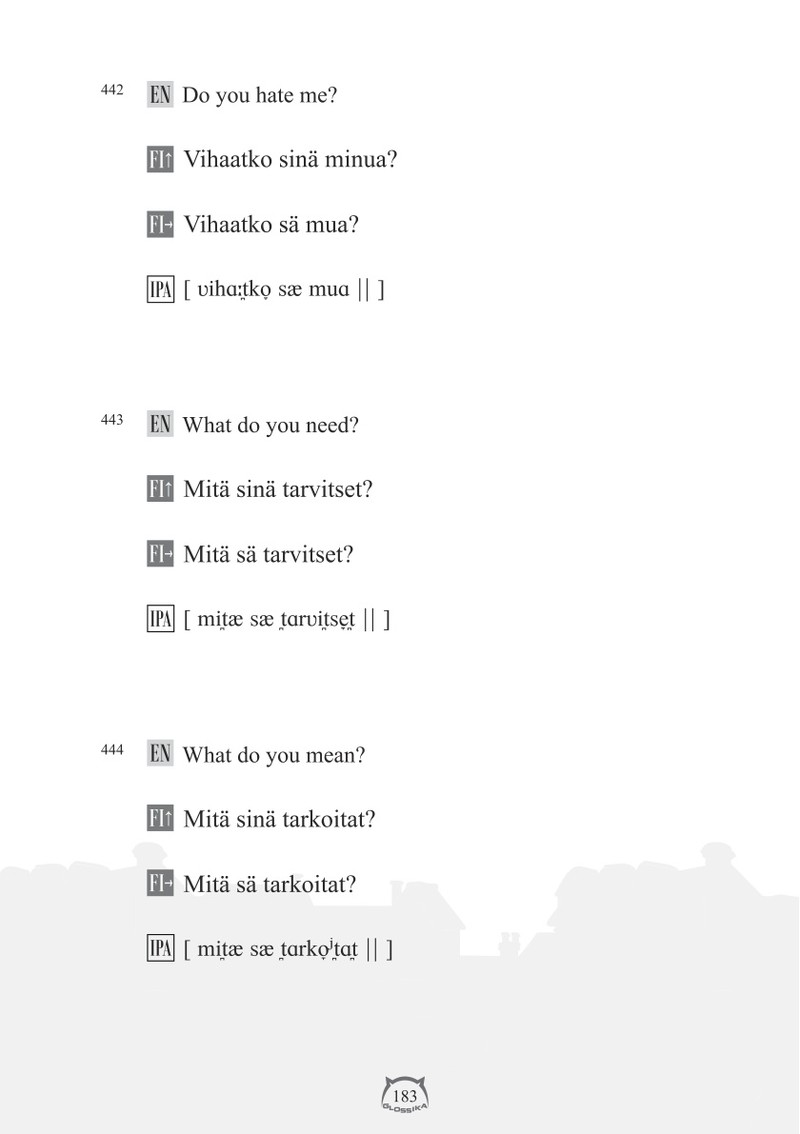Click the EN badge beside What do you need
Image resolution: width=800 pixels, height=1134 pixels.
(x=160, y=425)
